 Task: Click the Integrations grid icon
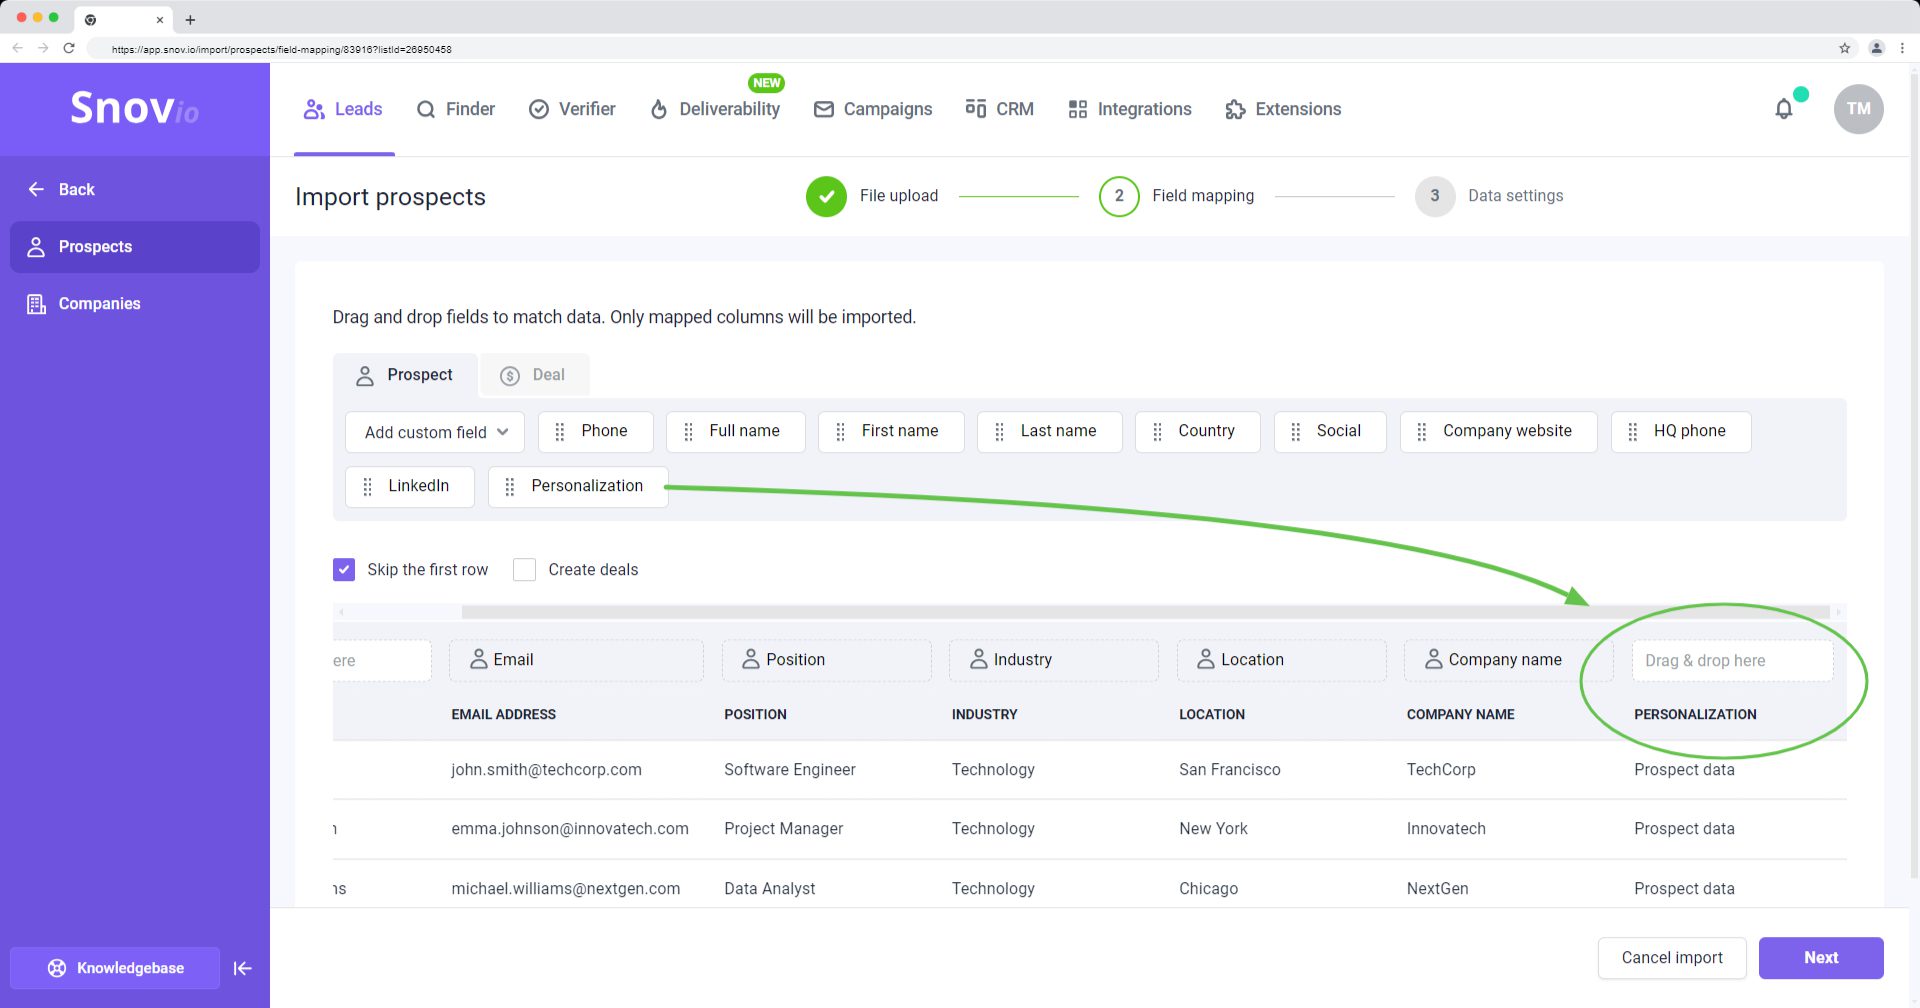point(1077,110)
